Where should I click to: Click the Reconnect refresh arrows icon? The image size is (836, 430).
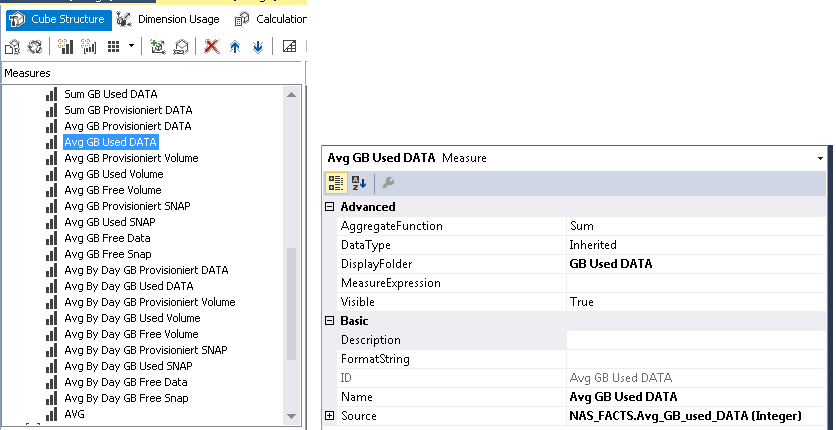[x=35, y=47]
